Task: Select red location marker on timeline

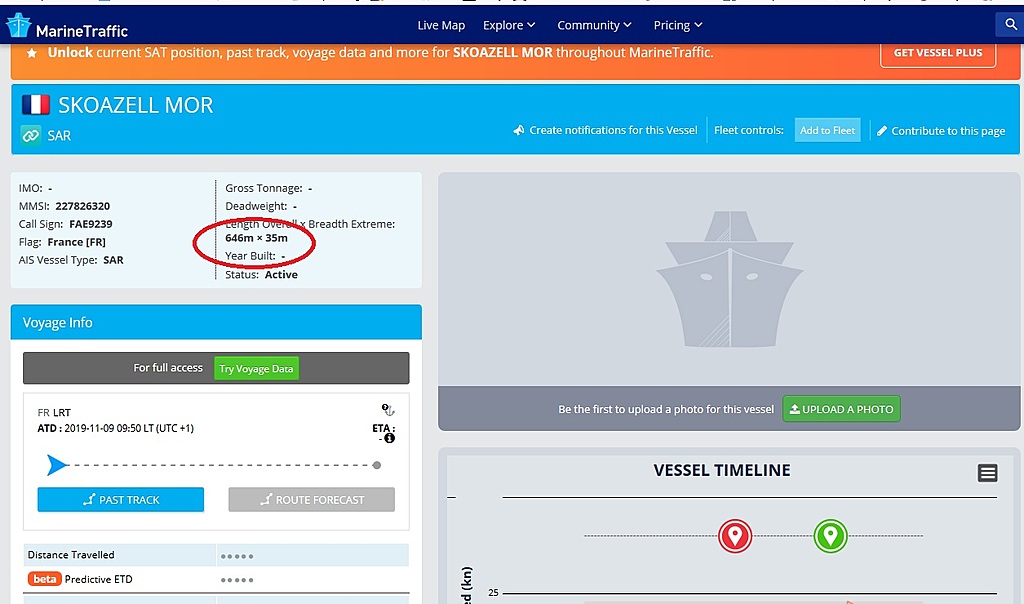Action: click(735, 536)
